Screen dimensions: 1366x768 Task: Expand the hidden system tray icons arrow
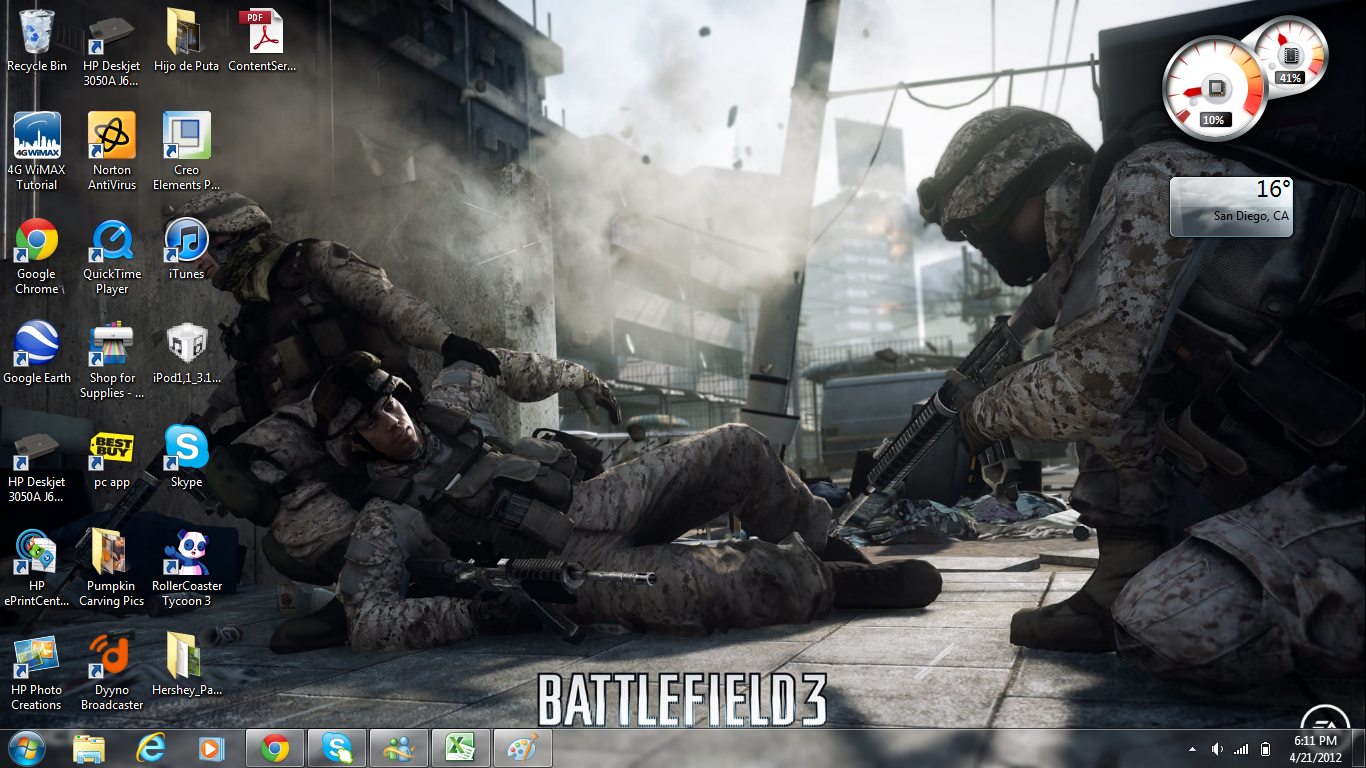click(x=1192, y=749)
